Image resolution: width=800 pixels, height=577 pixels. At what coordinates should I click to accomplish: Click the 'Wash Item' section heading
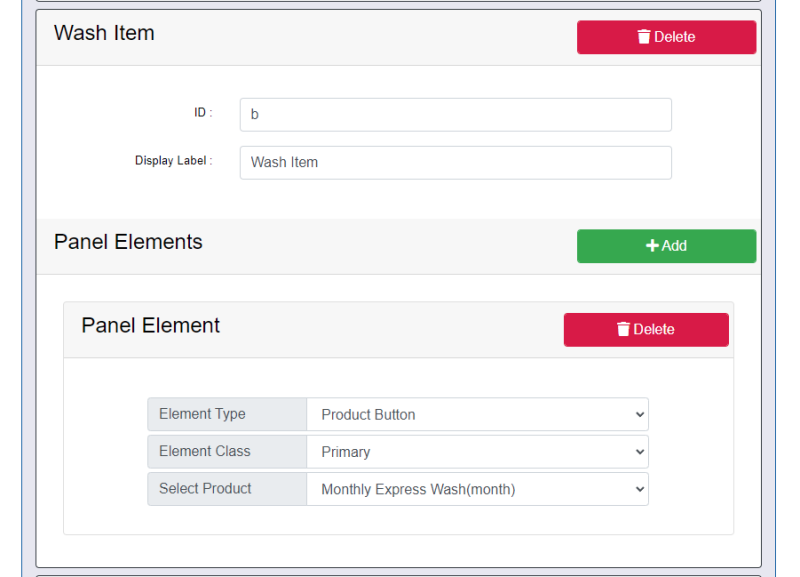click(x=104, y=33)
